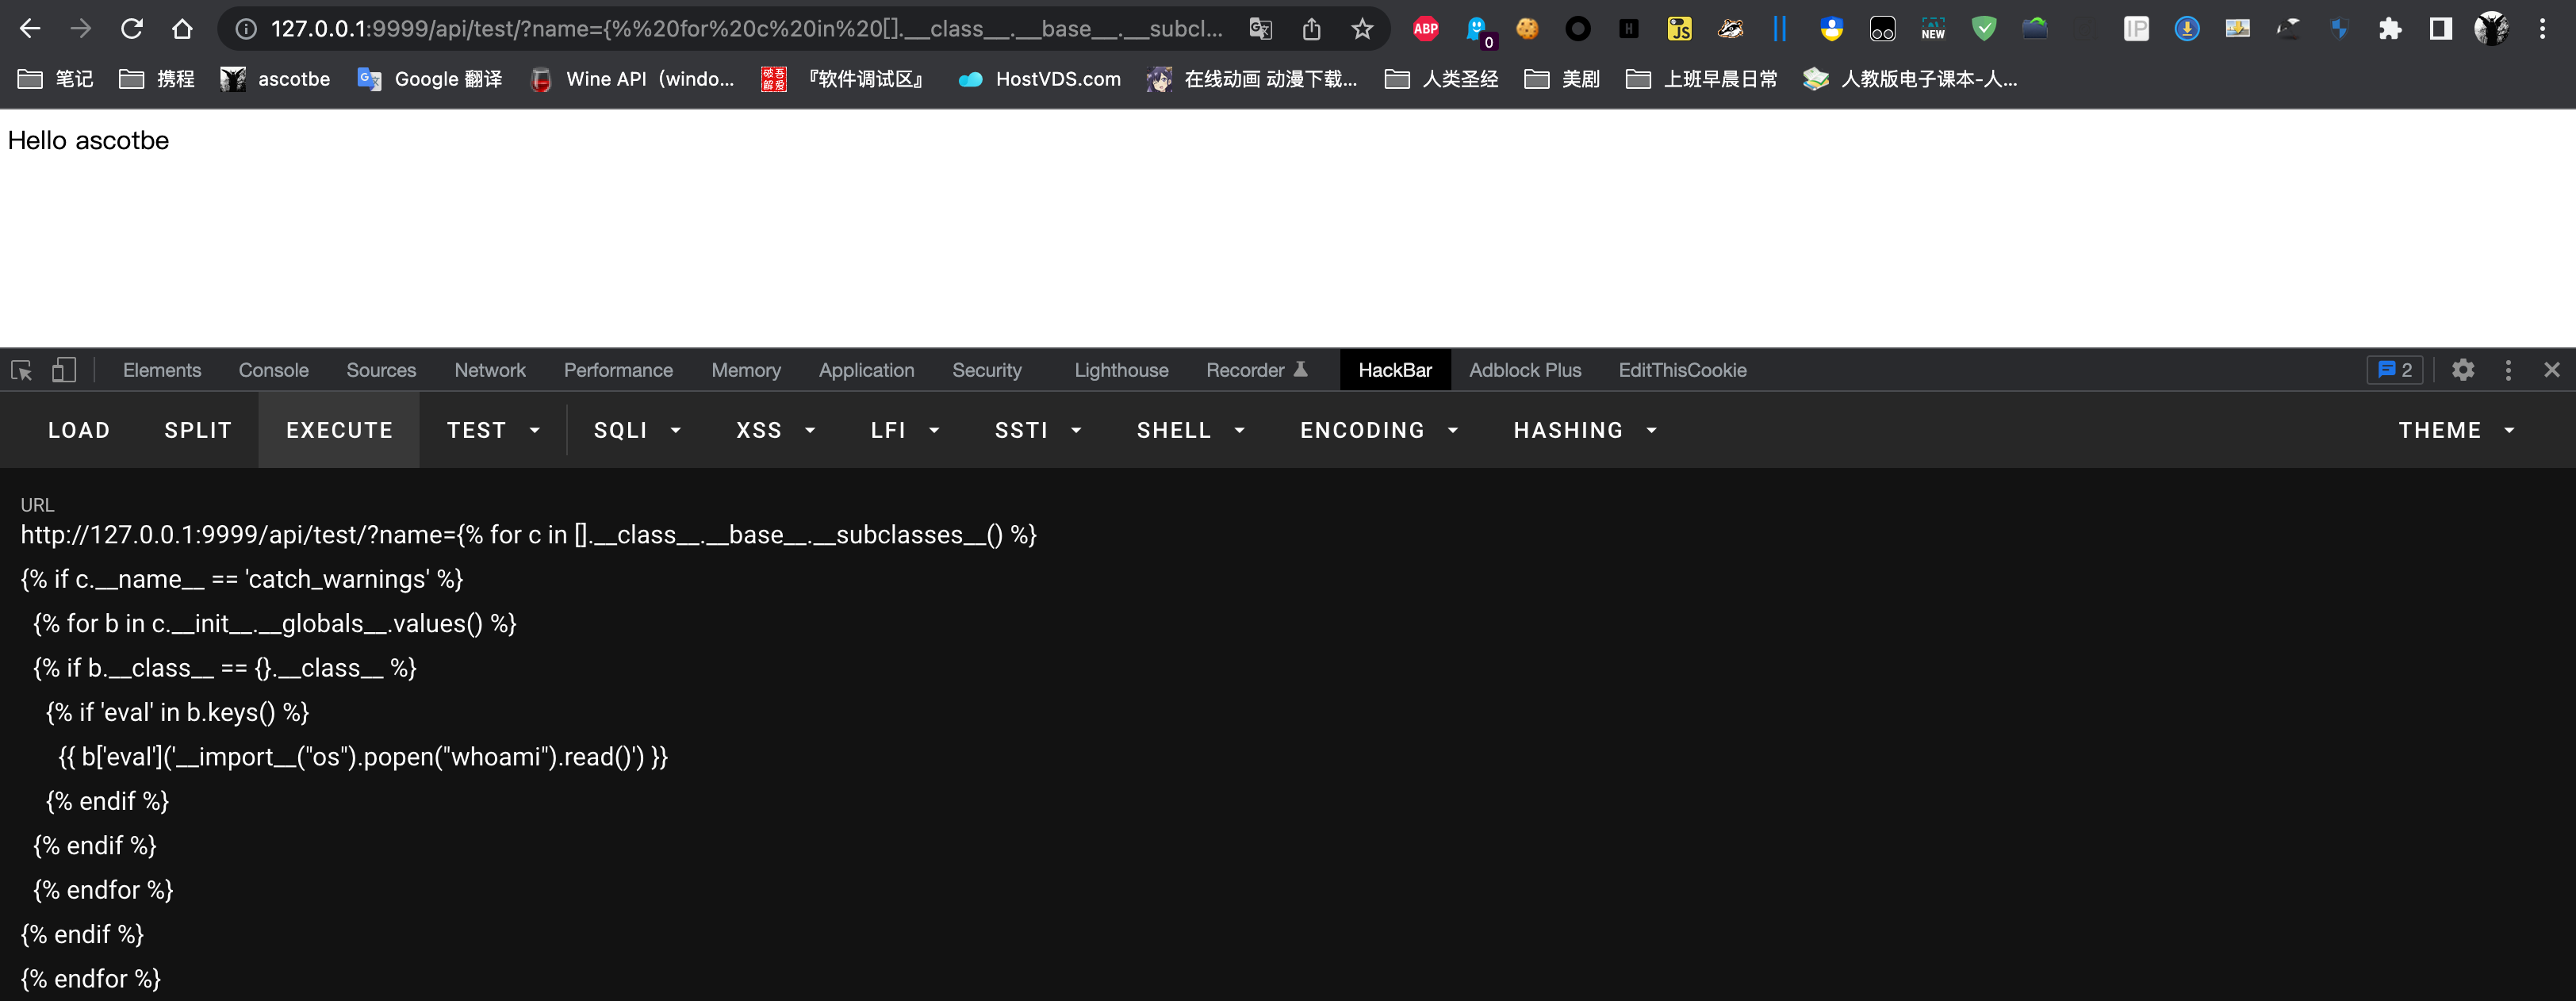The width and height of the screenshot is (2576, 1001).
Task: Click the browser reload page icon
Action: (x=131, y=29)
